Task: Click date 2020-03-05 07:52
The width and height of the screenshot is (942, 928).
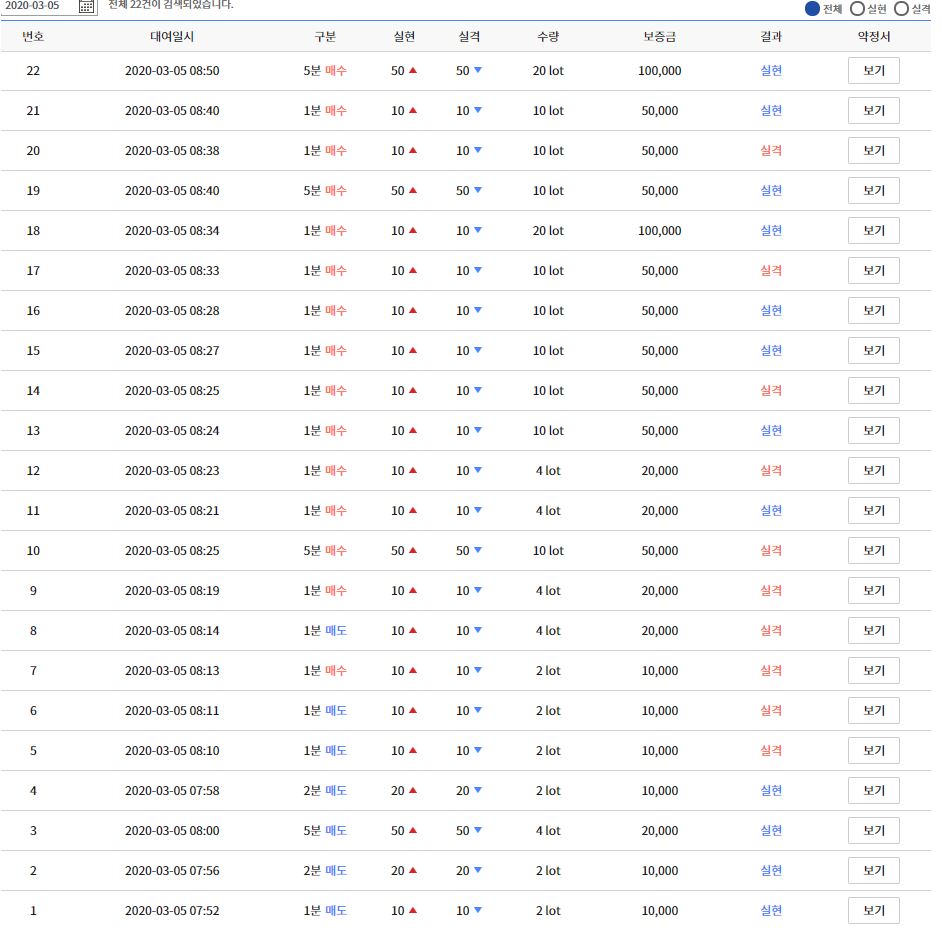Action: (172, 911)
